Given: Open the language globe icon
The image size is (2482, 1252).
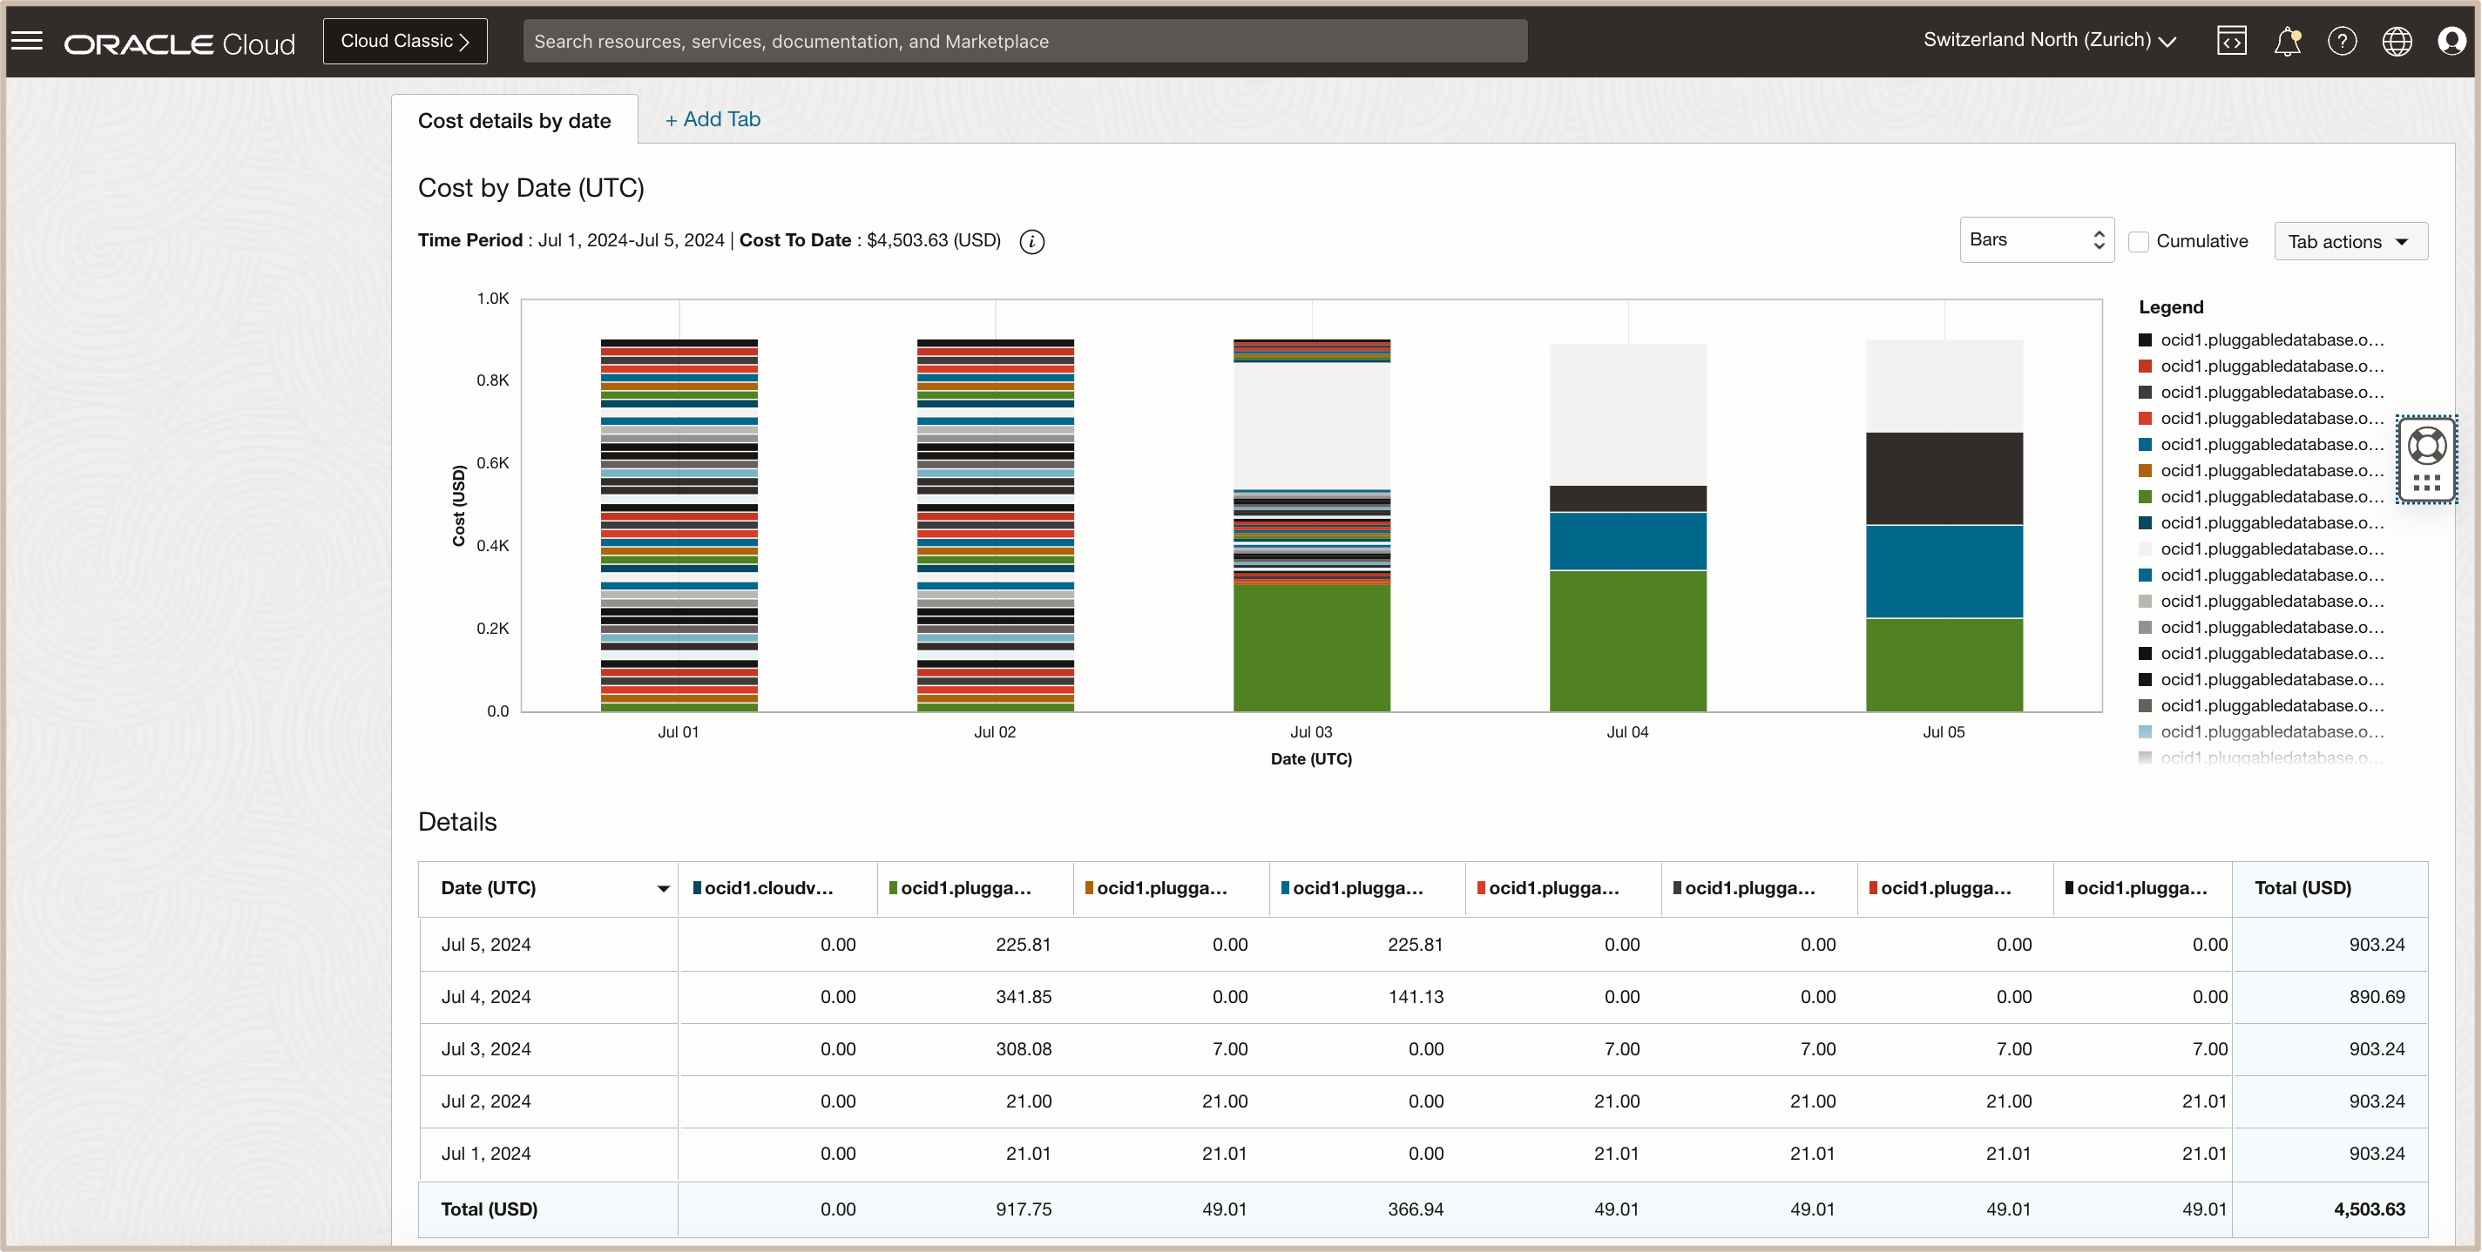Looking at the screenshot, I should click(x=2397, y=41).
